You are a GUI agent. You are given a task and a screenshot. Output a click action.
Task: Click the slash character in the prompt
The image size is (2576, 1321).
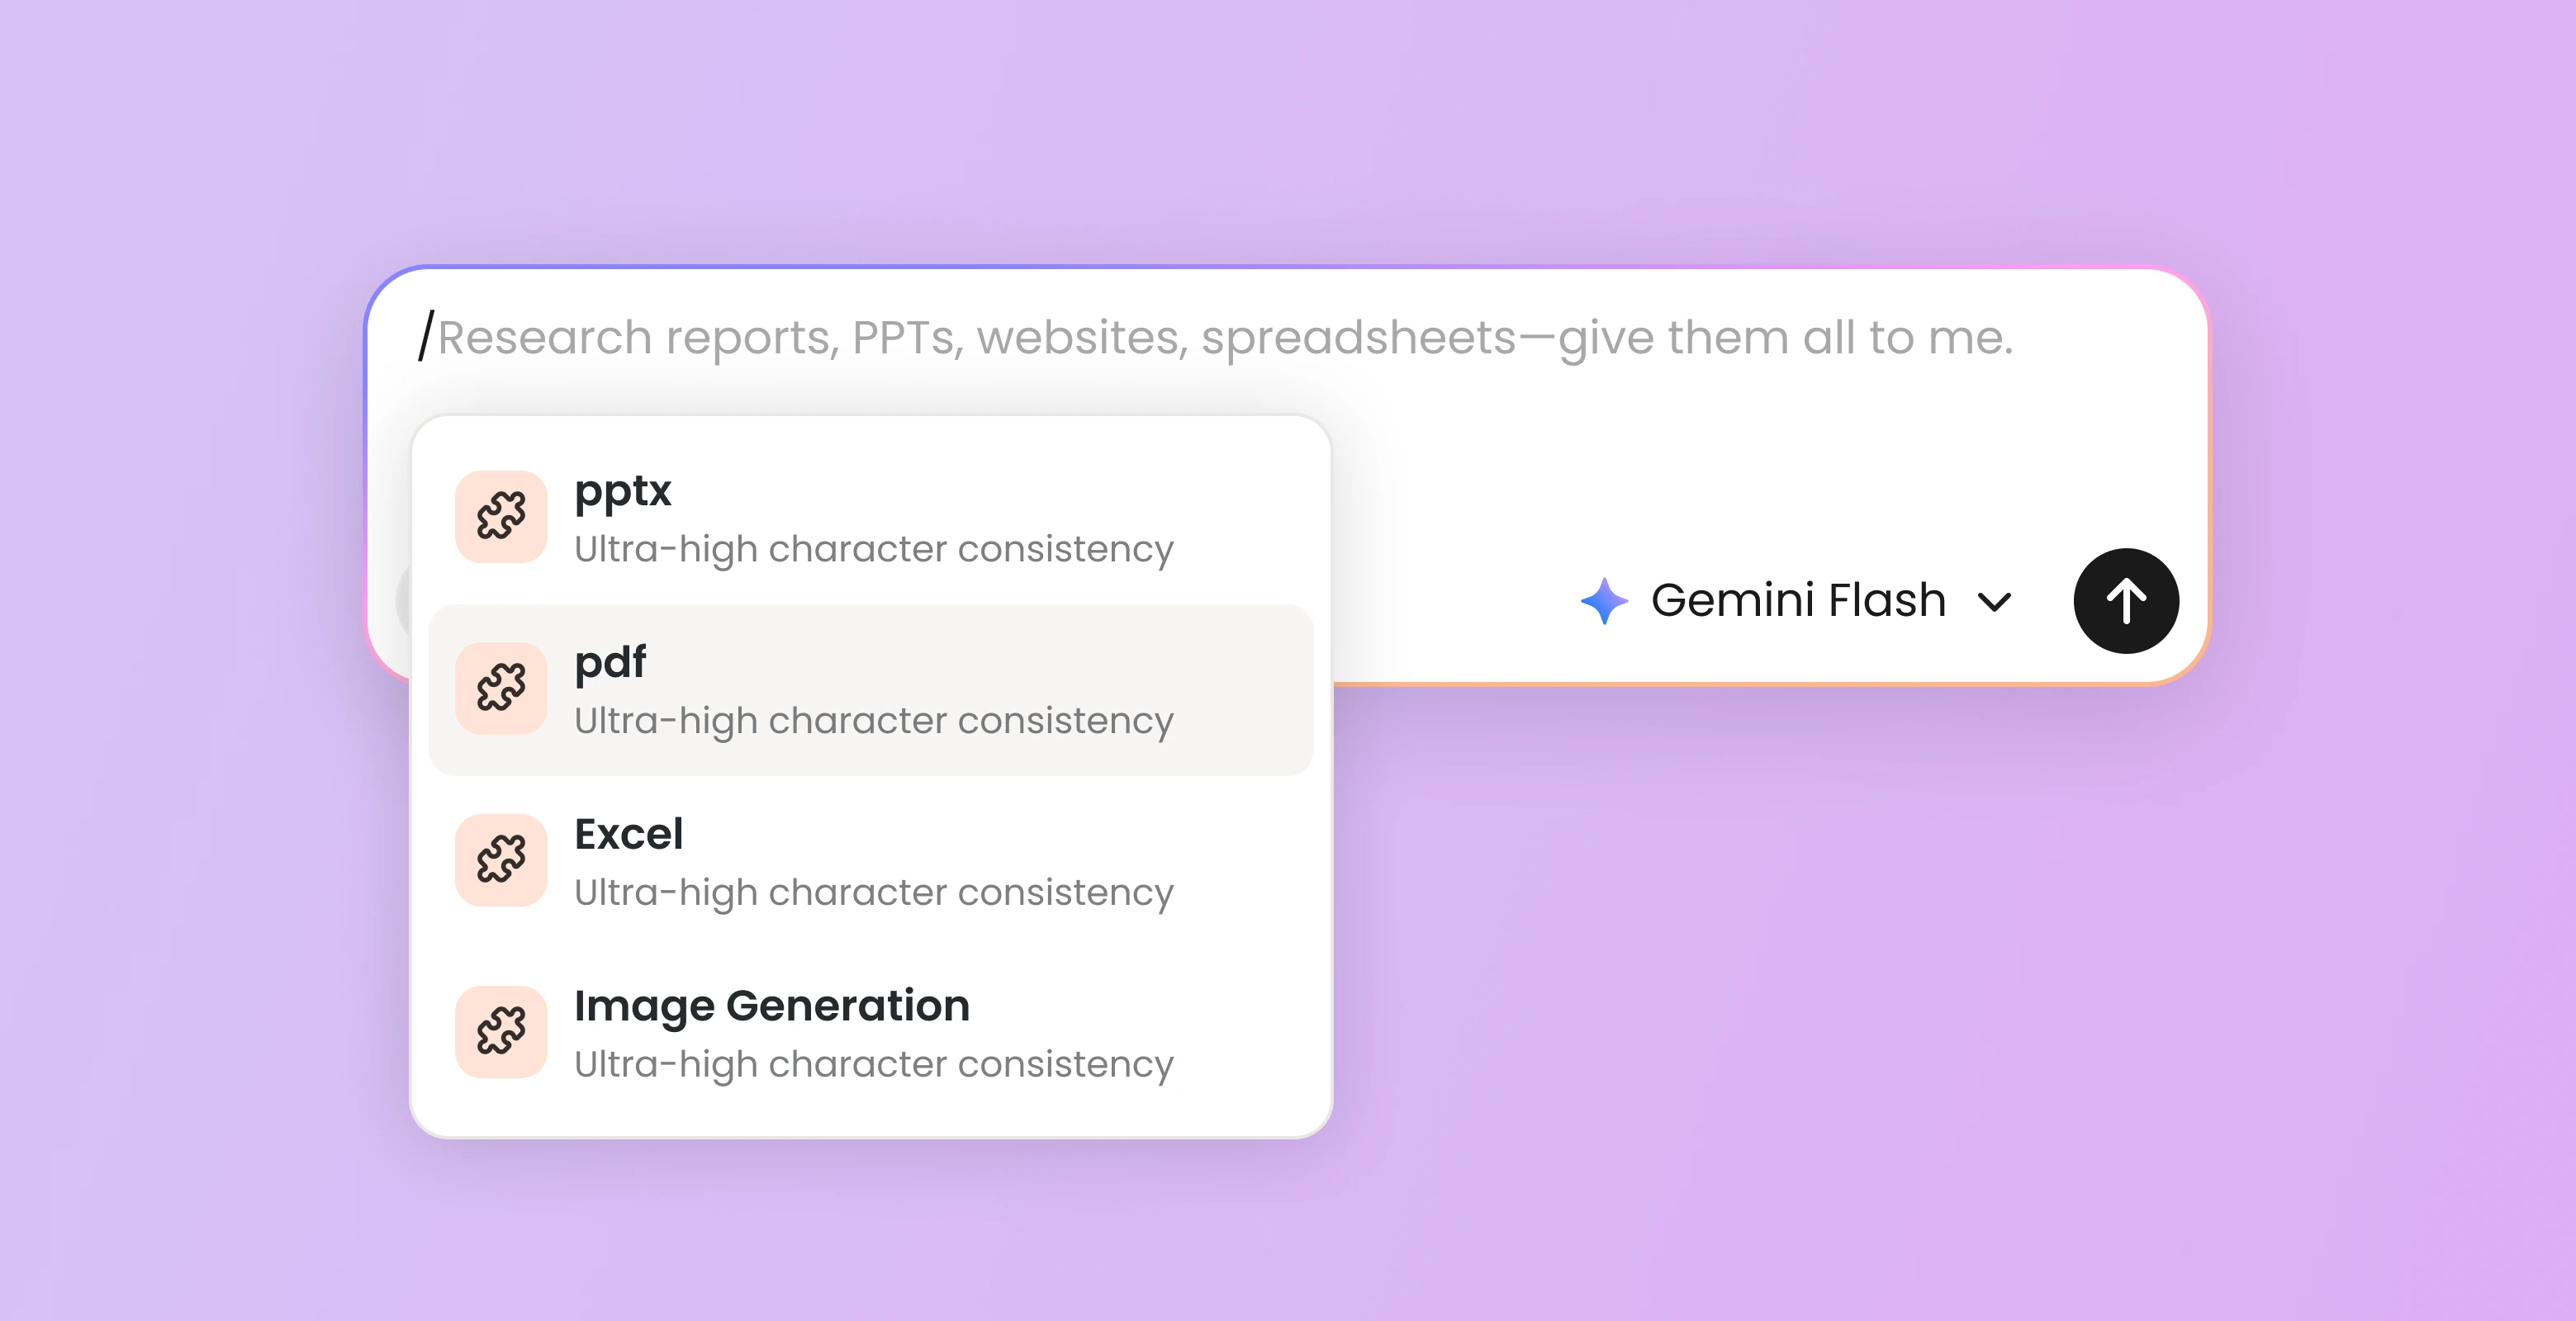(426, 336)
